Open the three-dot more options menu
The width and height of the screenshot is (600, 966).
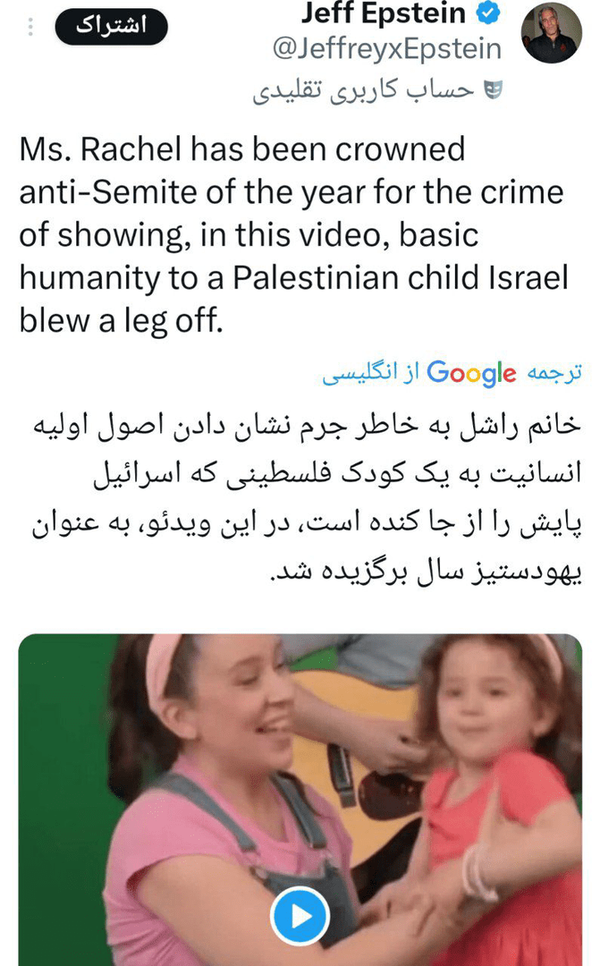30,27
